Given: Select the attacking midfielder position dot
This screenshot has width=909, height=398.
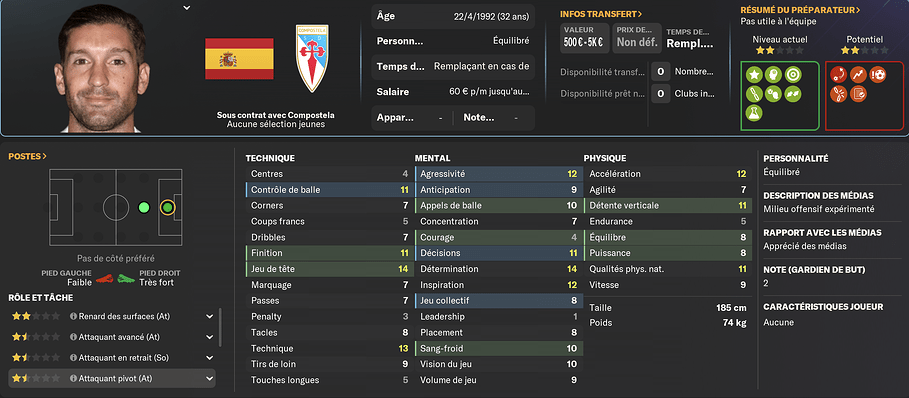Looking at the screenshot, I should tap(144, 207).
